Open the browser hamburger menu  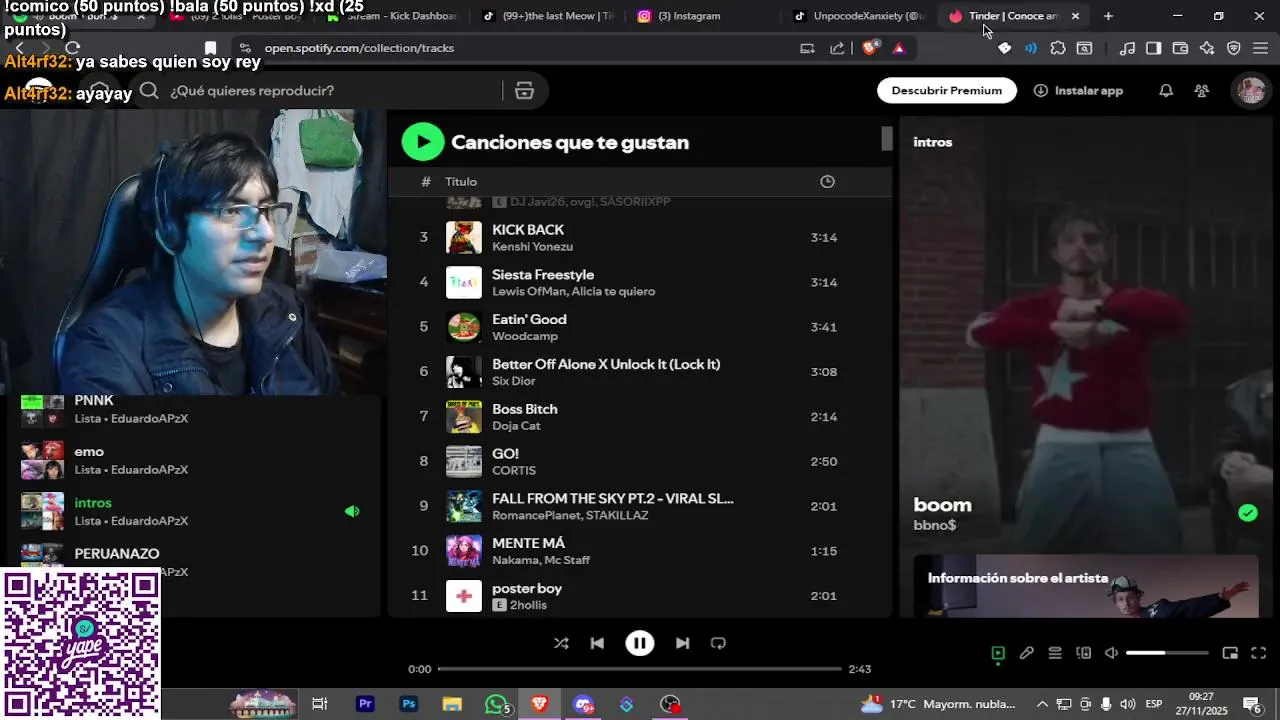[x=1260, y=48]
